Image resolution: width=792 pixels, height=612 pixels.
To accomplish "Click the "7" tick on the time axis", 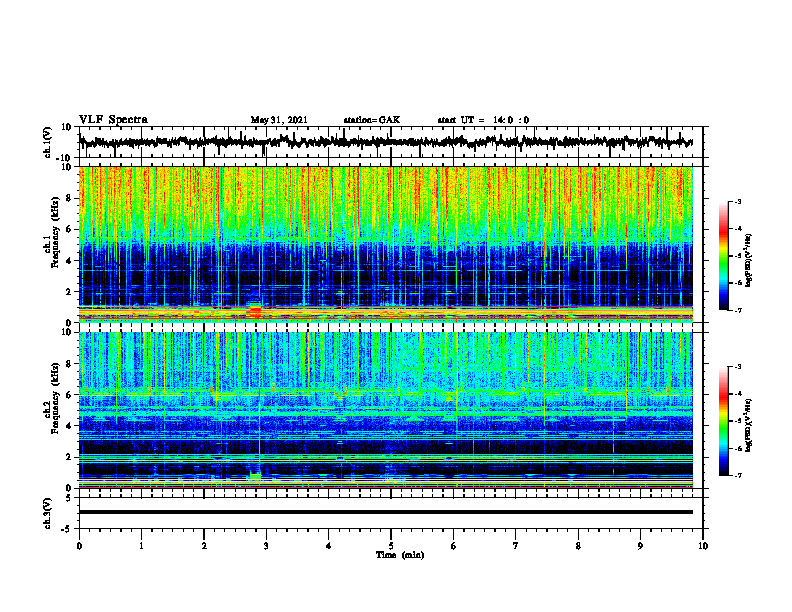I will (516, 546).
